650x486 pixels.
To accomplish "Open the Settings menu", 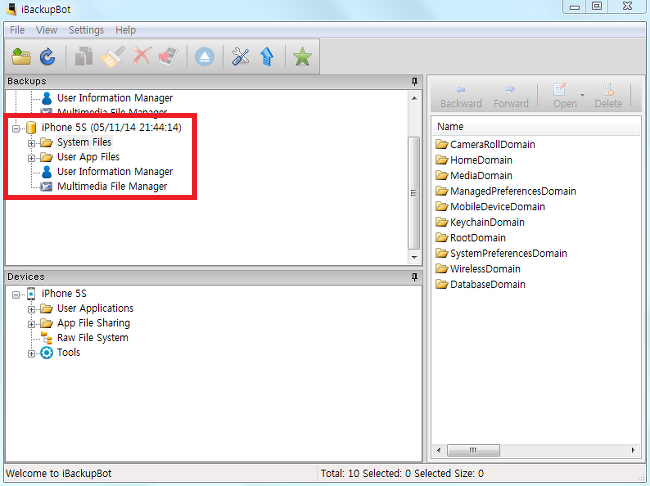I will pos(86,30).
